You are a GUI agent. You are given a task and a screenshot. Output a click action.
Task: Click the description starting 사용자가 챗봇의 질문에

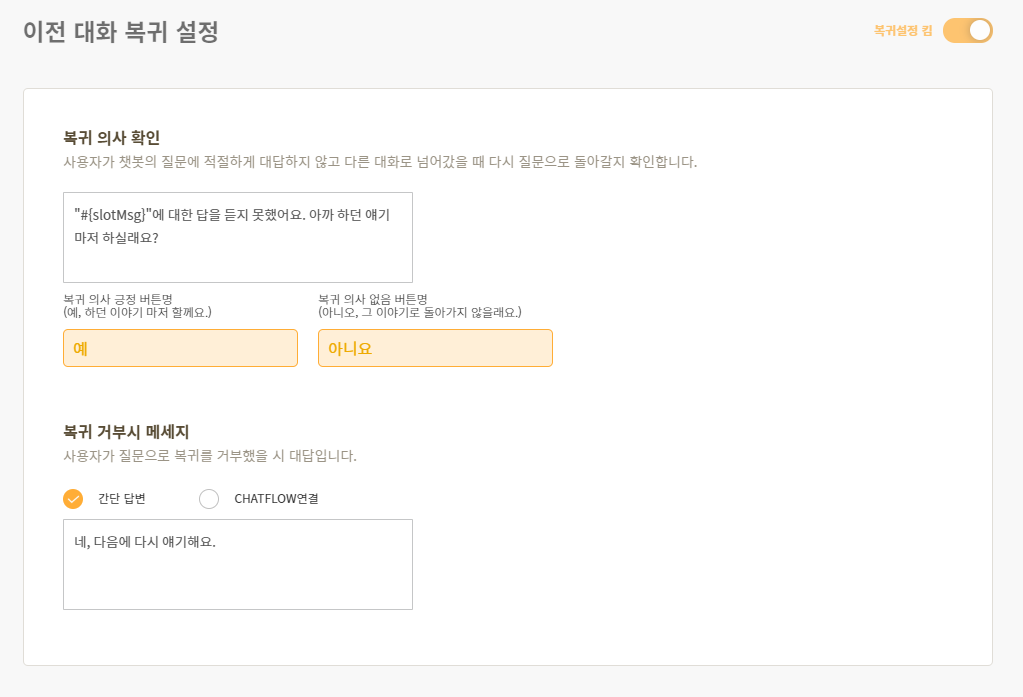(x=380, y=162)
